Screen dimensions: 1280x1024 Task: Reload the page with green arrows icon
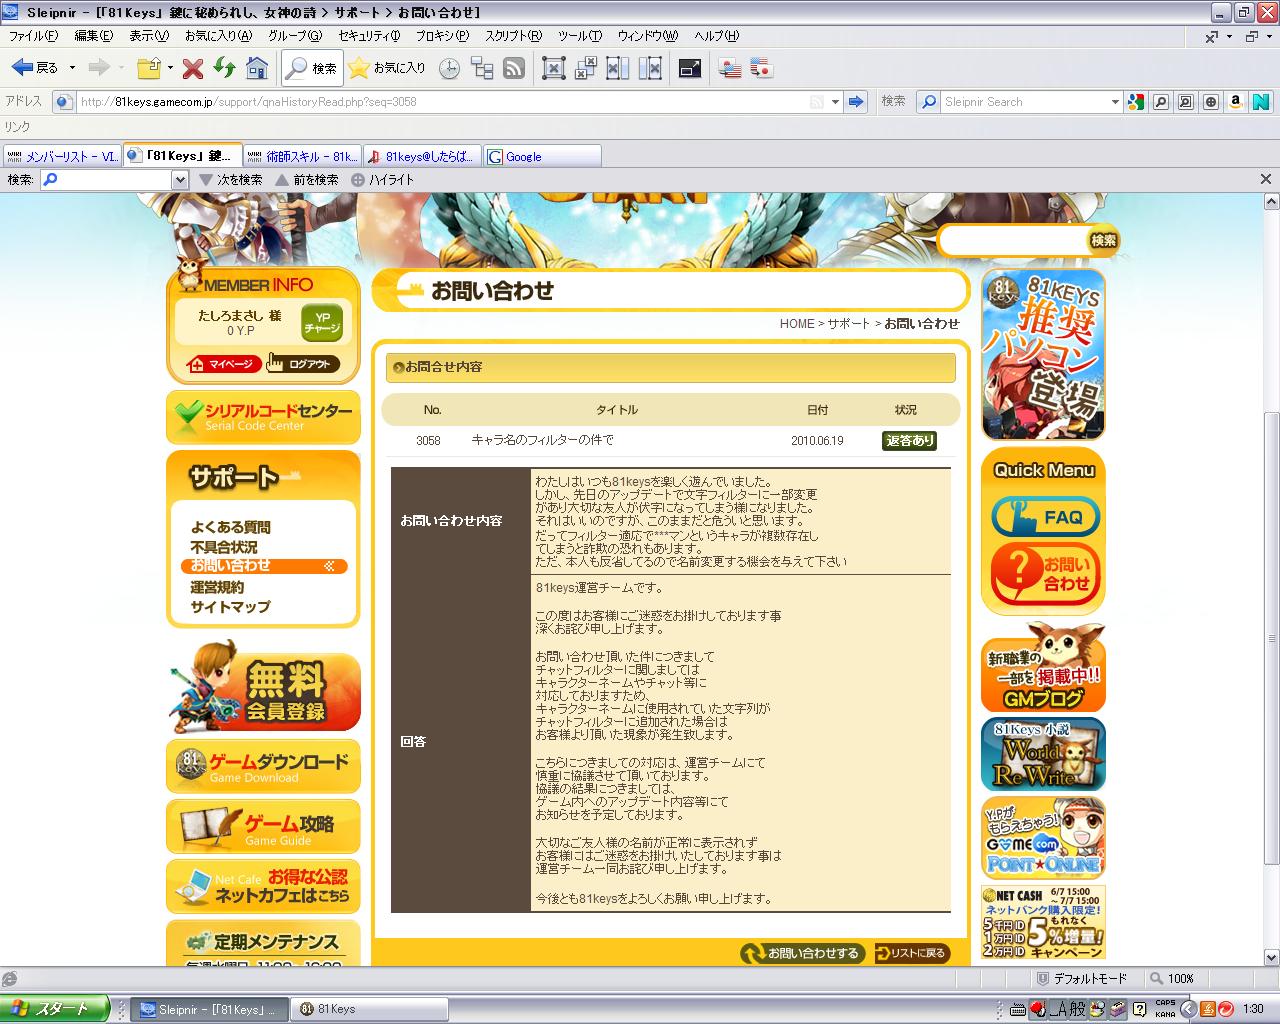click(224, 68)
